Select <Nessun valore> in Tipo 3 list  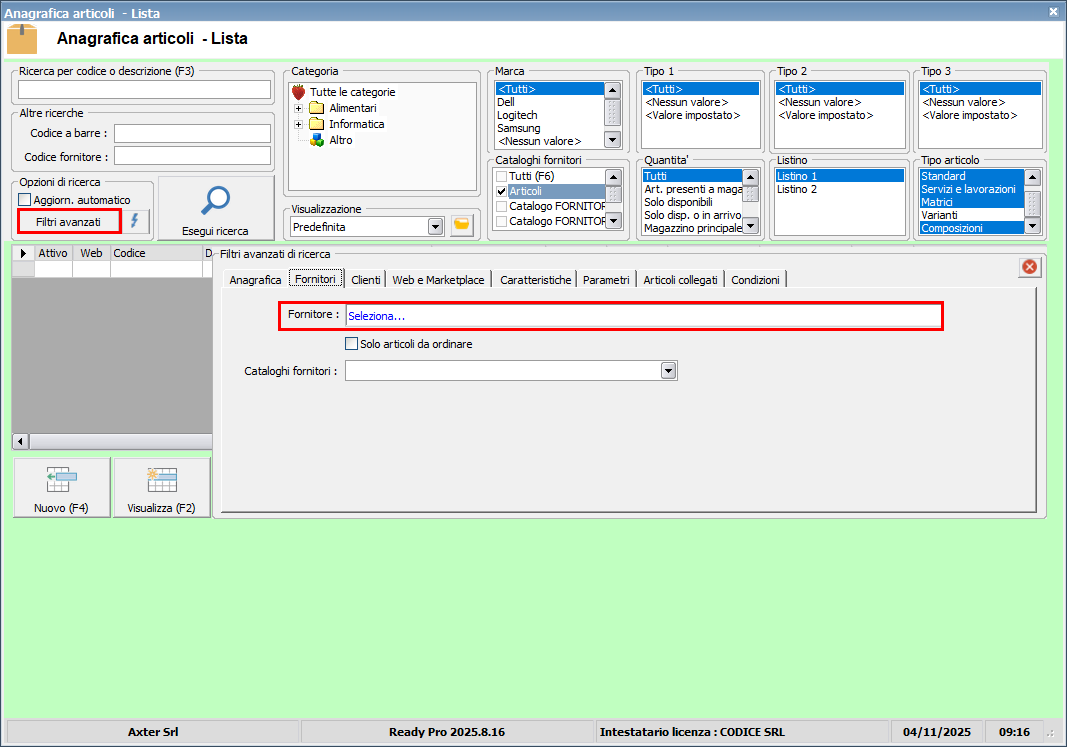980,102
